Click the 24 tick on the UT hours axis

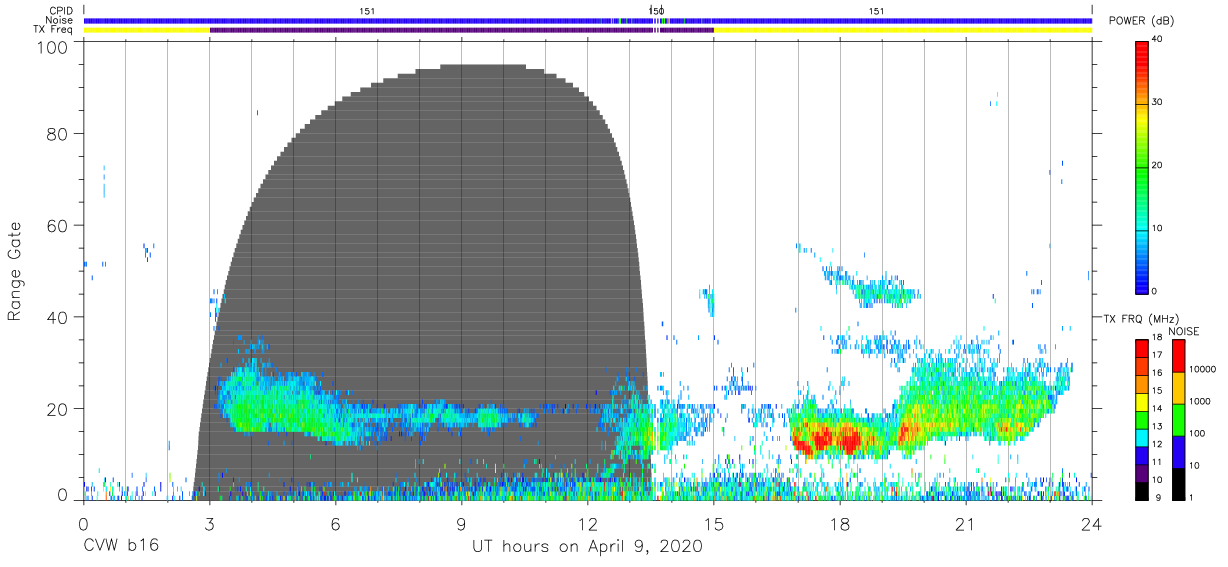click(x=1091, y=525)
